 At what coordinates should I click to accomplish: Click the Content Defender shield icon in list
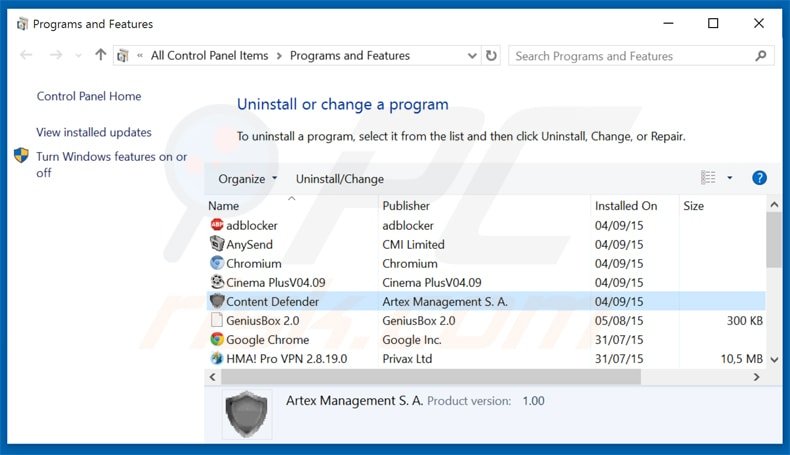[217, 301]
